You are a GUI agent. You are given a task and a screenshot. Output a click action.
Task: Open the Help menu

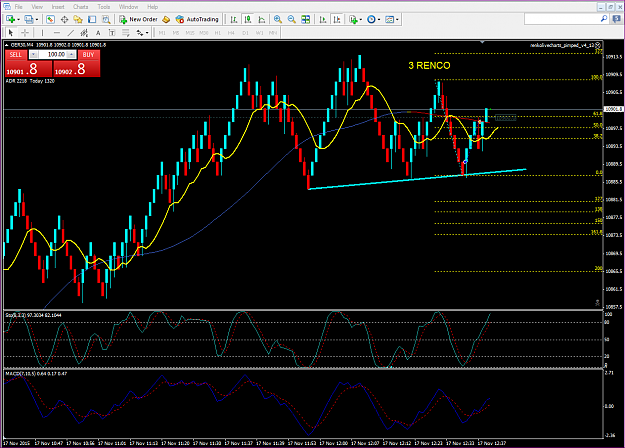(x=152, y=7)
